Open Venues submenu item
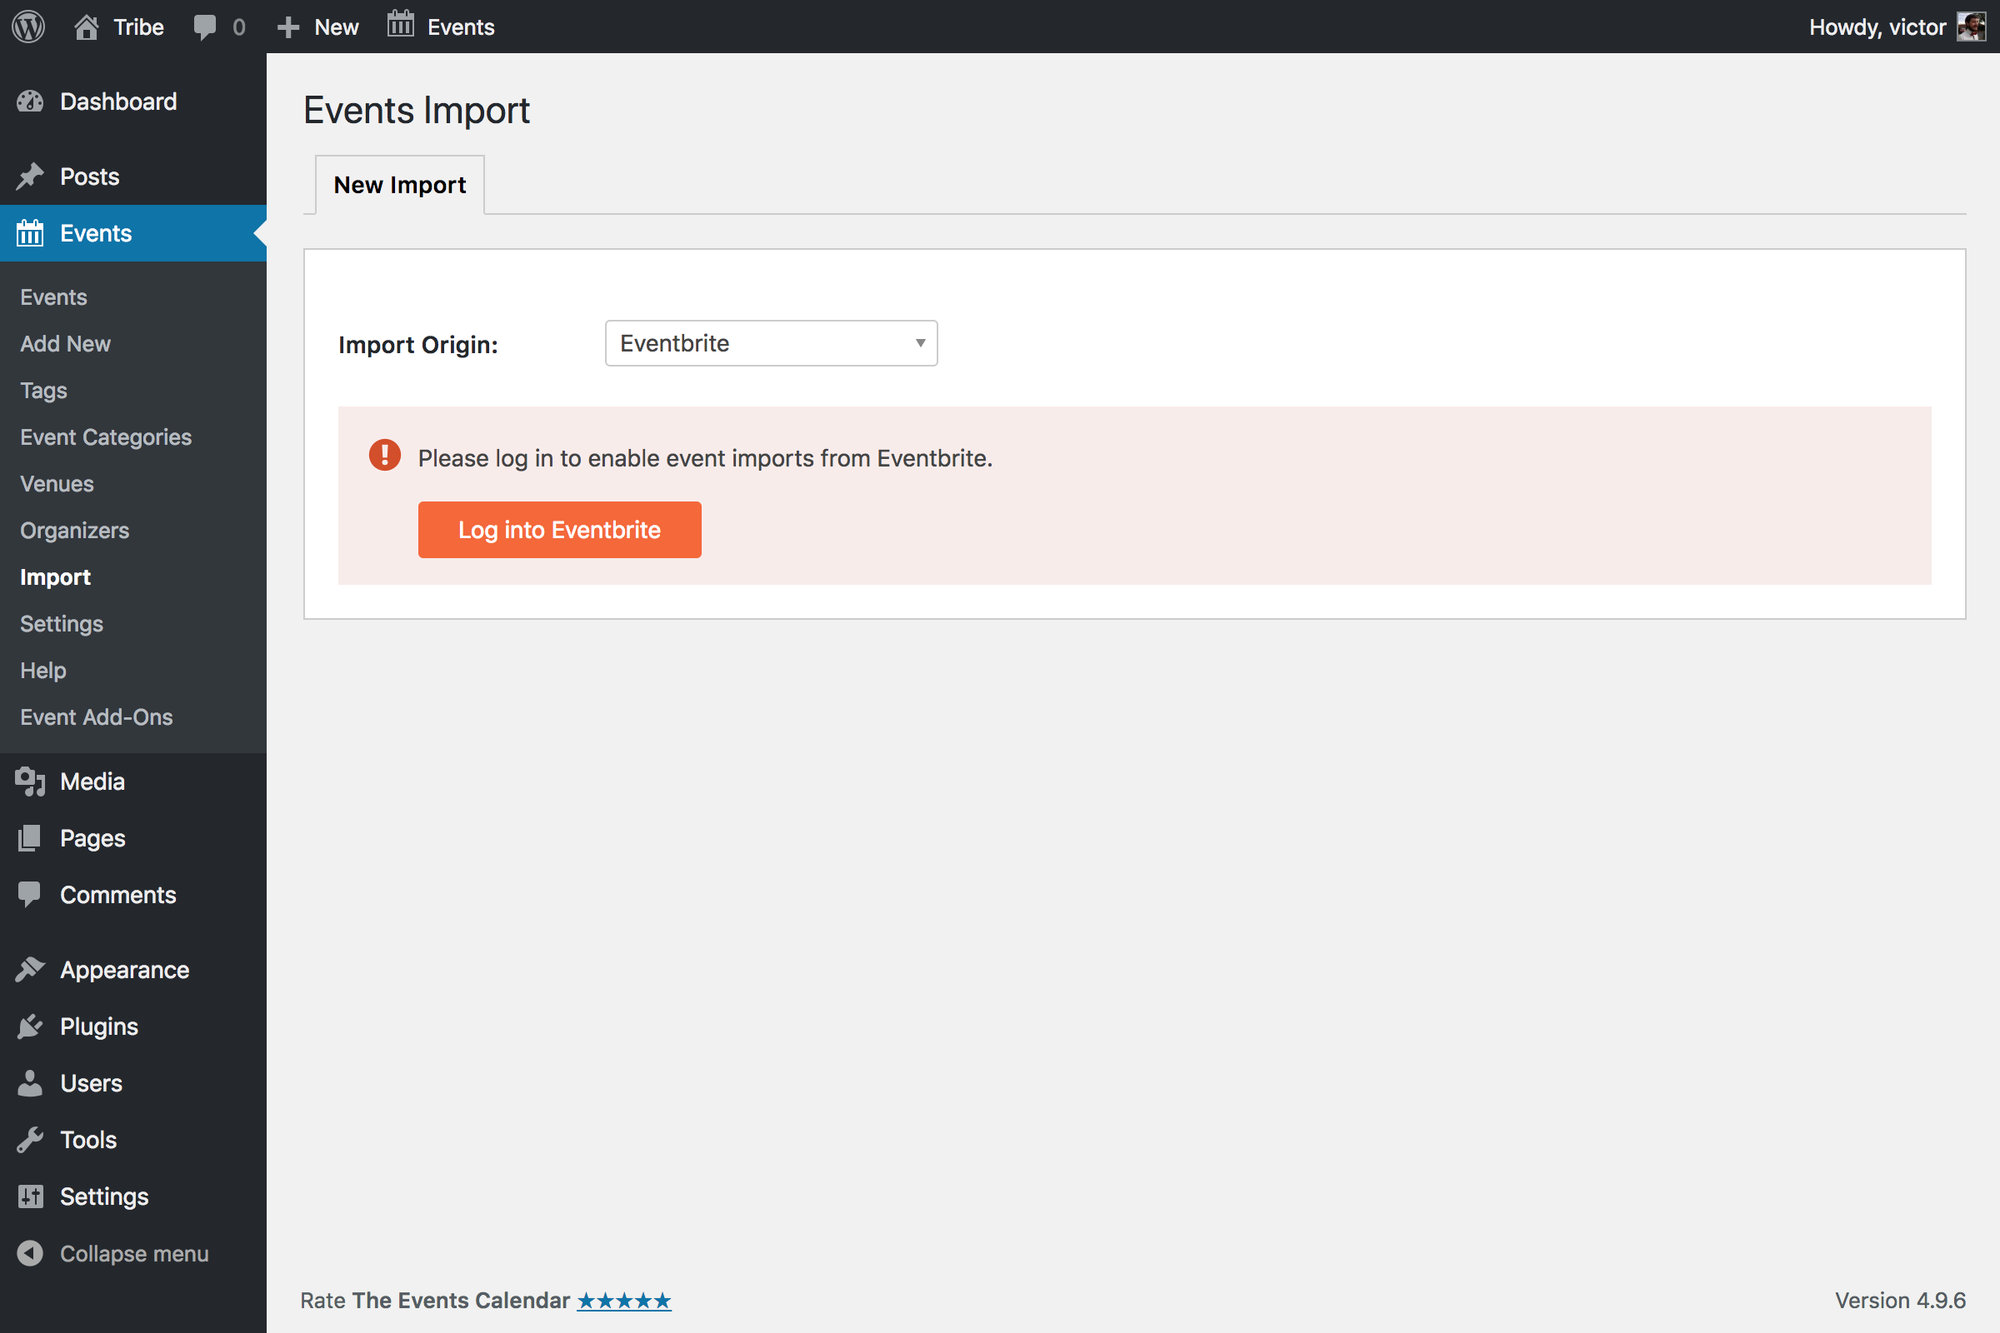 (x=57, y=484)
